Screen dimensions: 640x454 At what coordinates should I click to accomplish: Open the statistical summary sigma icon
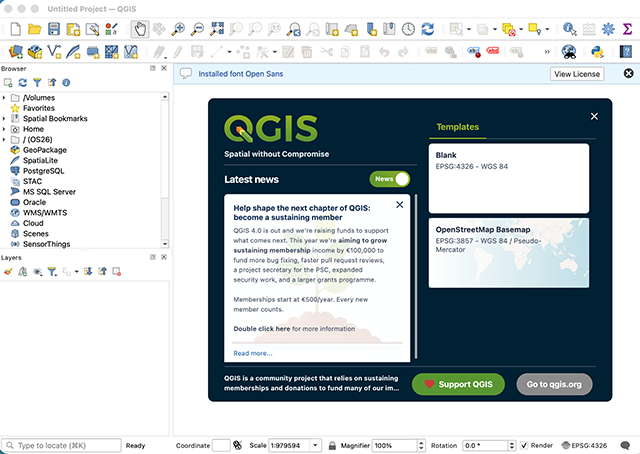coord(627,29)
